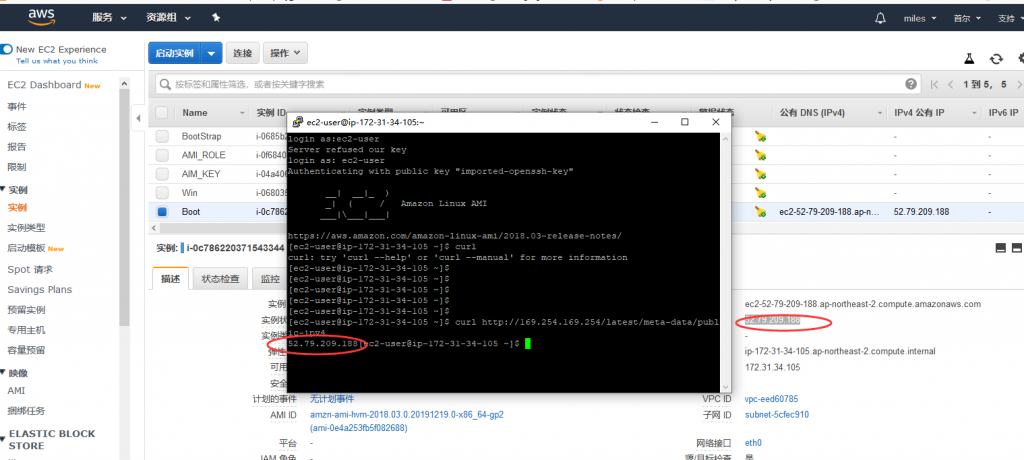This screenshot has height=460, width=1024.
Task: Click the flask experiments icon
Action: click(x=969, y=58)
